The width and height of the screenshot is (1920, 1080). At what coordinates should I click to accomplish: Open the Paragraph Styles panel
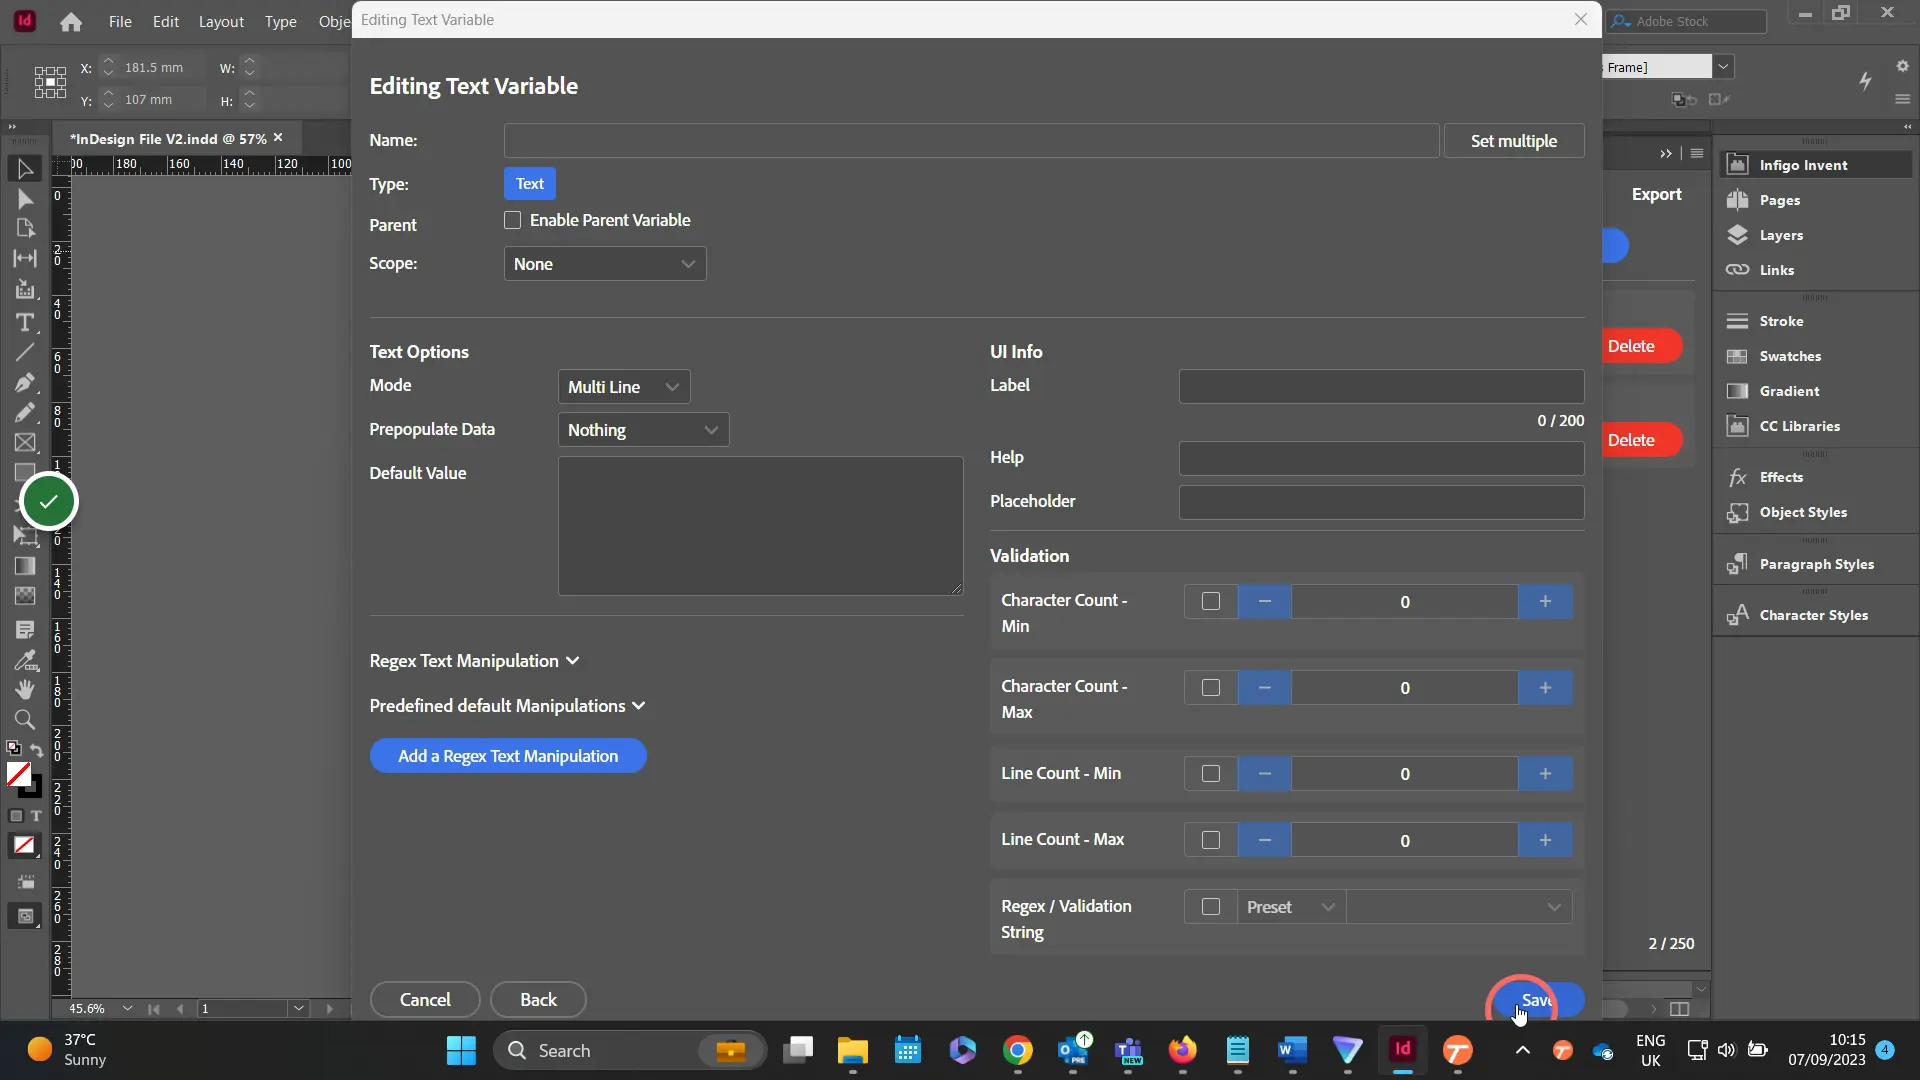tap(1816, 564)
